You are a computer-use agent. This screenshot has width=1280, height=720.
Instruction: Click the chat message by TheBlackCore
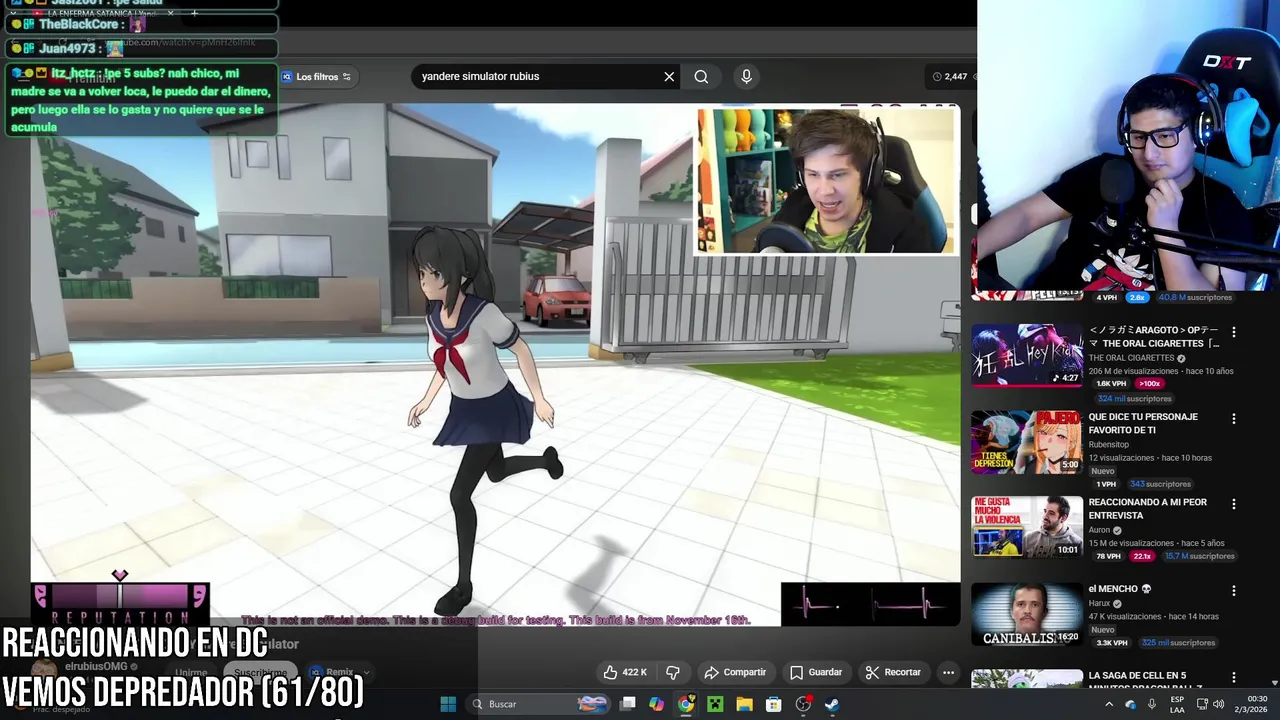point(140,24)
